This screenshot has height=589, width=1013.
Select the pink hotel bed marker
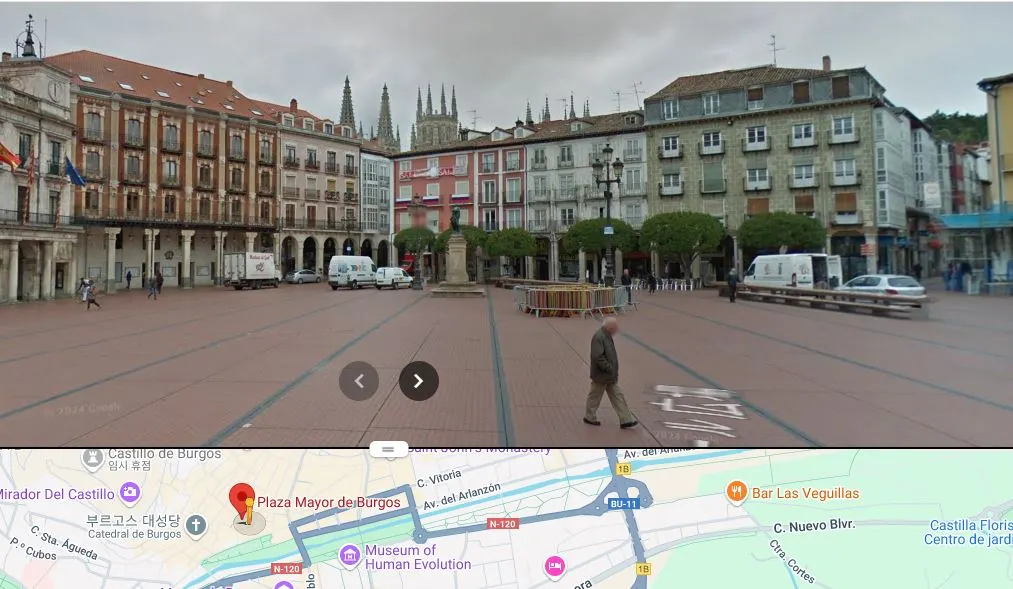(x=554, y=566)
